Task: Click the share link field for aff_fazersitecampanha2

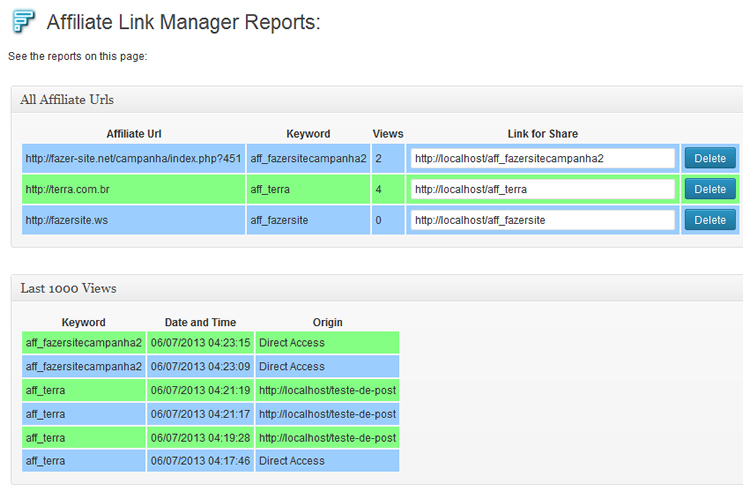Action: point(542,158)
